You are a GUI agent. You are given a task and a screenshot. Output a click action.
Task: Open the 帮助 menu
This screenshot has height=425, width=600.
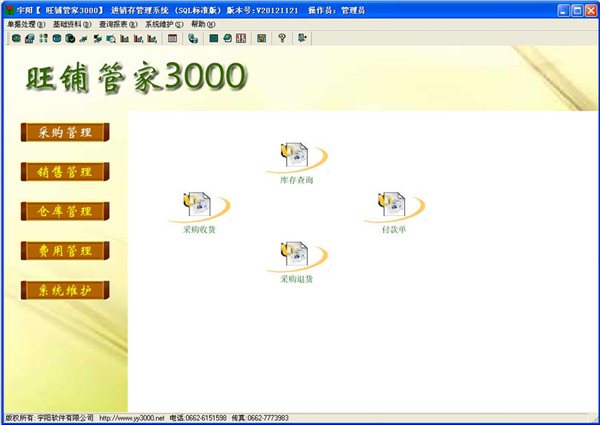(x=203, y=24)
